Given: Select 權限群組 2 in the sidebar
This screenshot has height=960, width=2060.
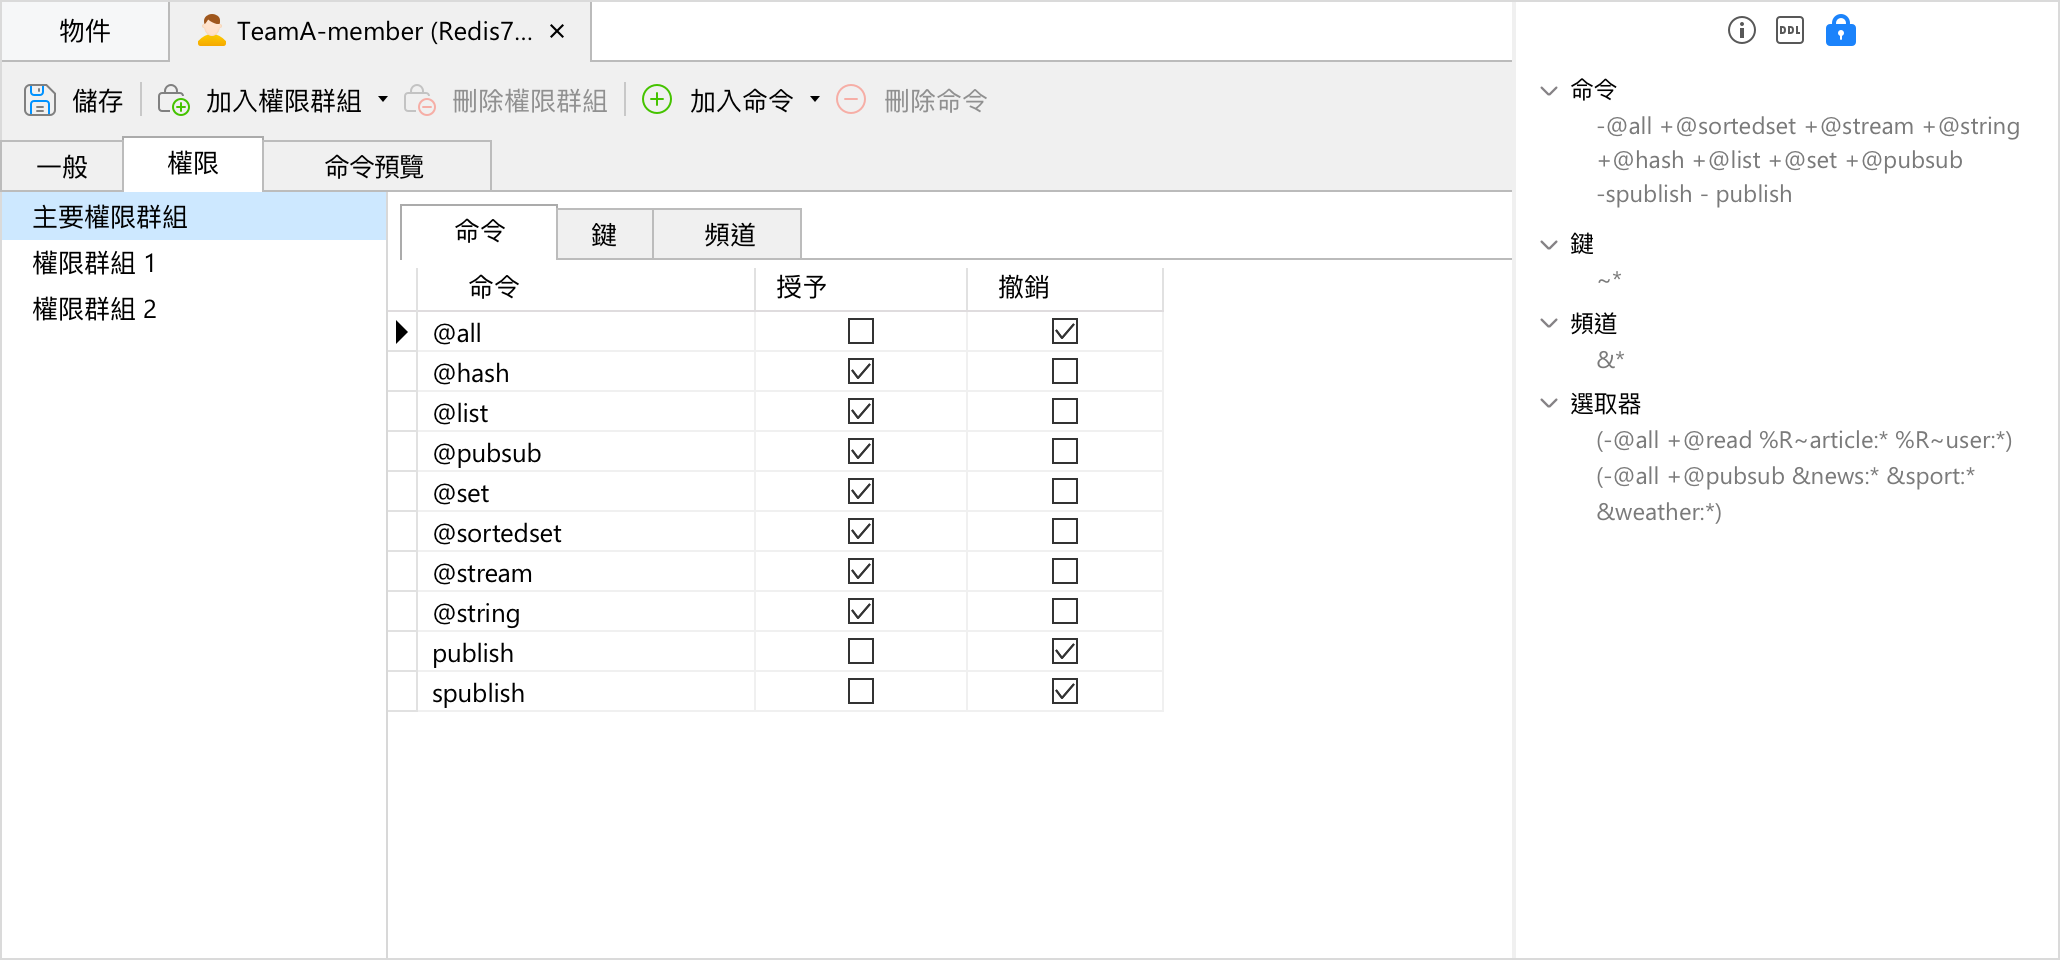Looking at the screenshot, I should point(93,309).
